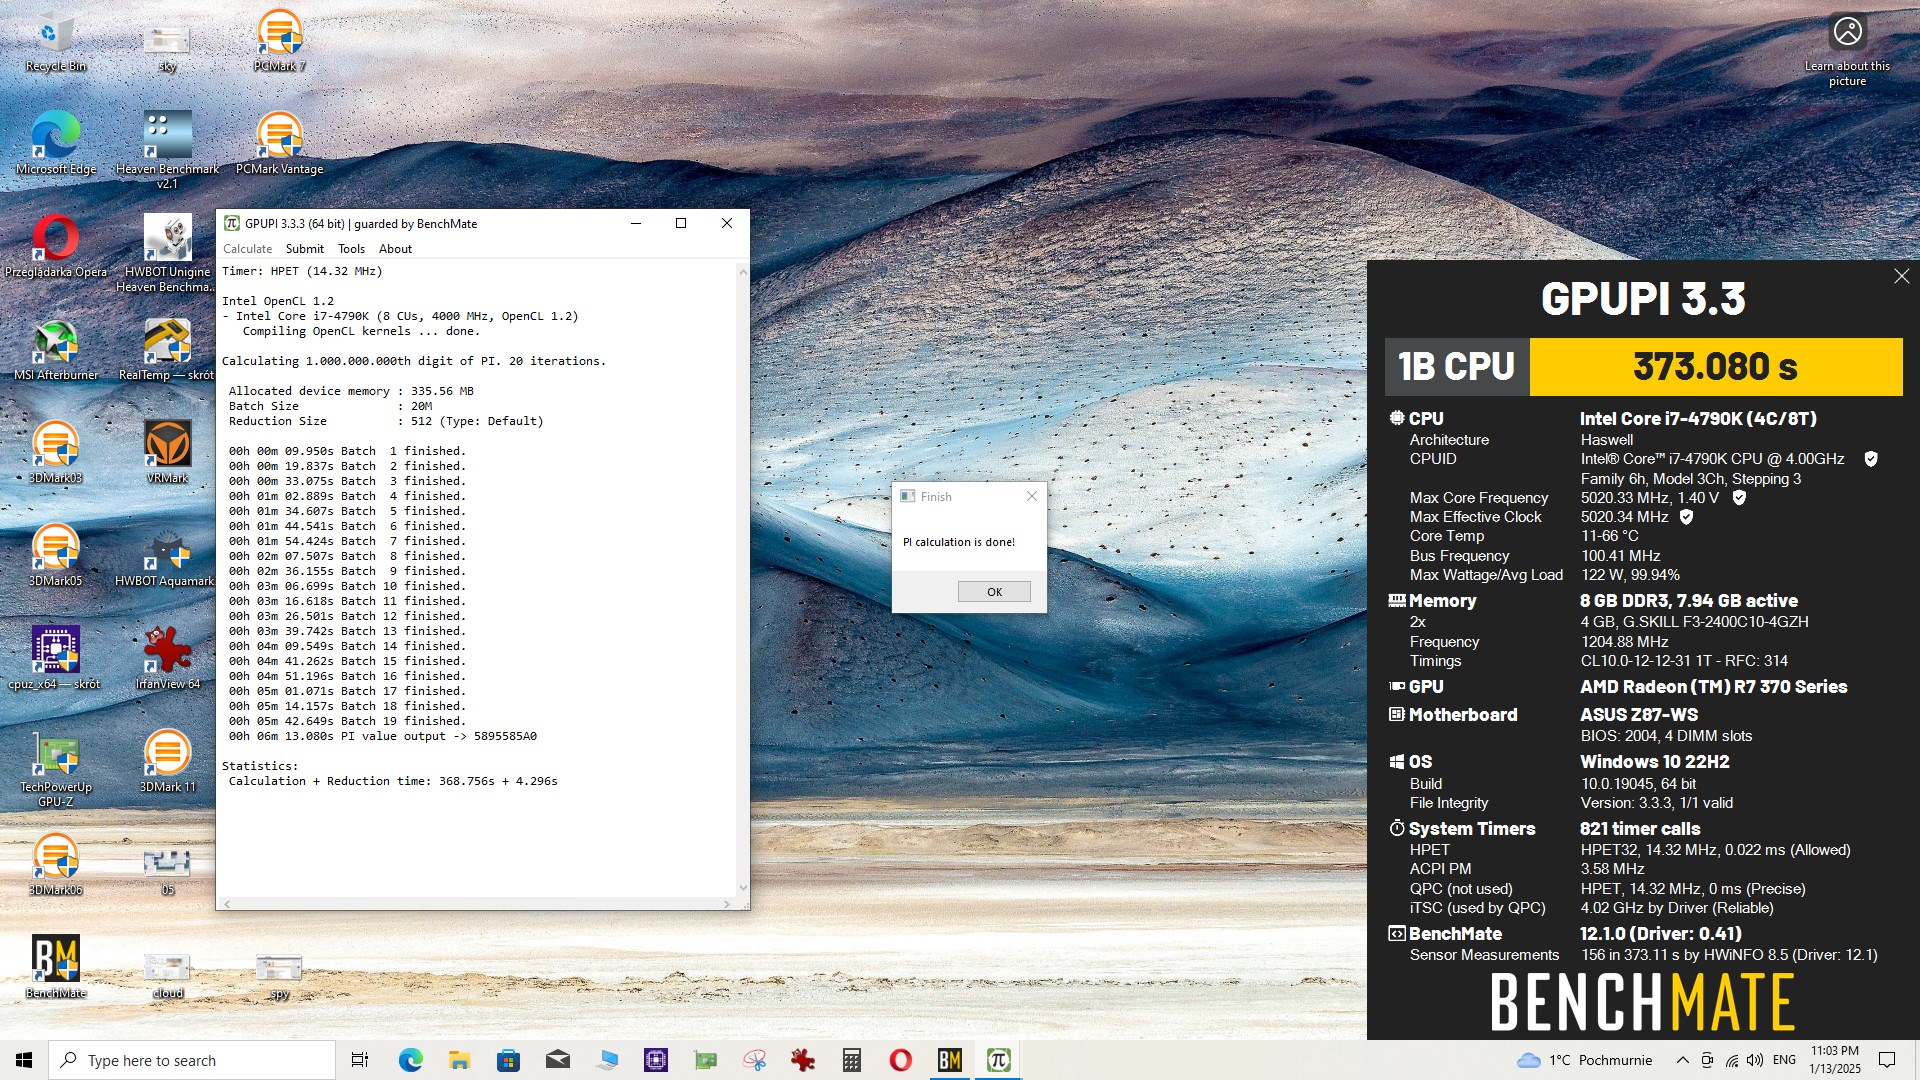
Task: Open the 3DMark03 desktop icon
Action: click(56, 452)
